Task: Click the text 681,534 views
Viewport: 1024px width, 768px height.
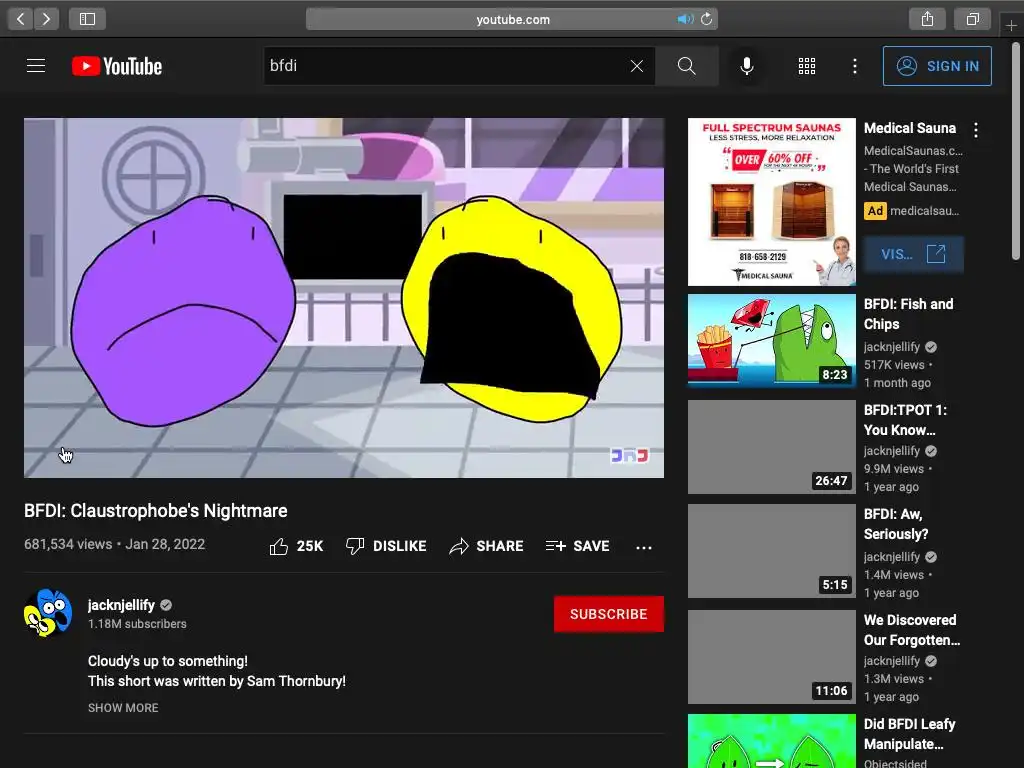Action: [x=68, y=544]
